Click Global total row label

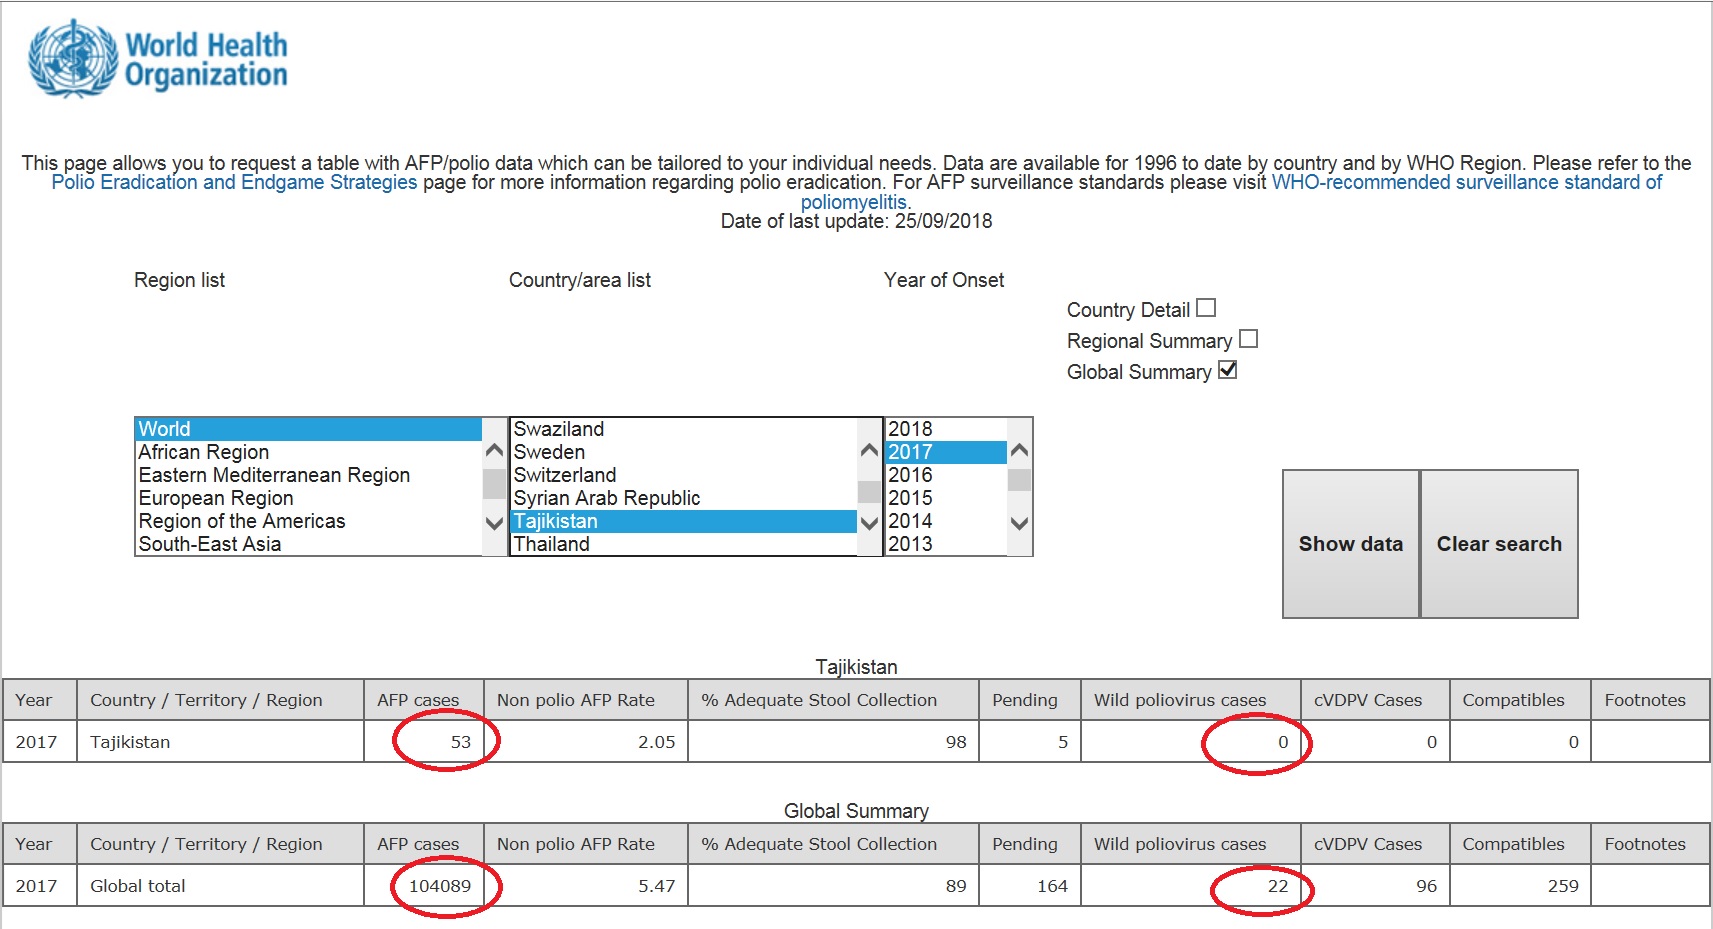(138, 886)
